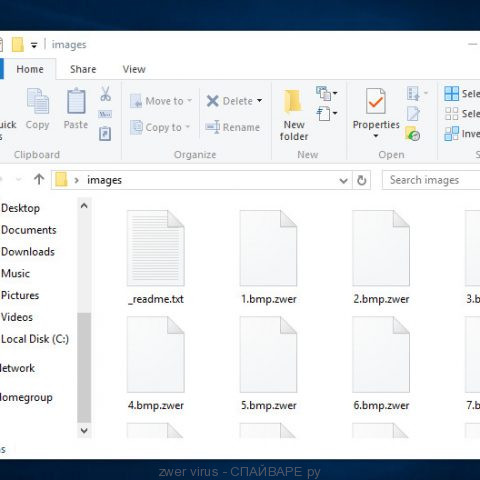Switch to the Home ribbon tab
The height and width of the screenshot is (480, 480).
click(x=30, y=69)
